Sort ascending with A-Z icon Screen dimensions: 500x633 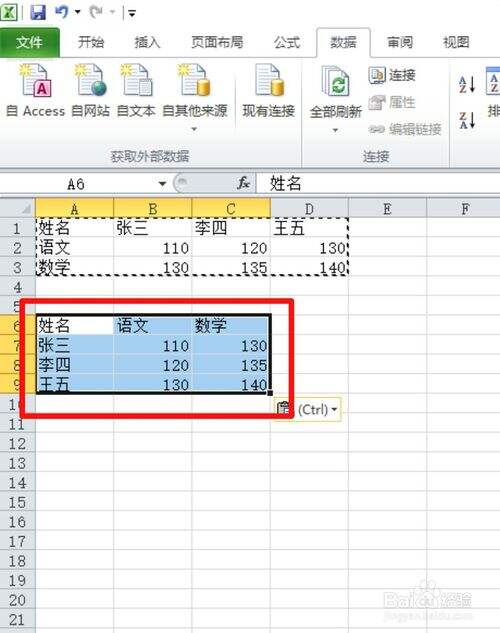pyautogui.click(x=467, y=85)
